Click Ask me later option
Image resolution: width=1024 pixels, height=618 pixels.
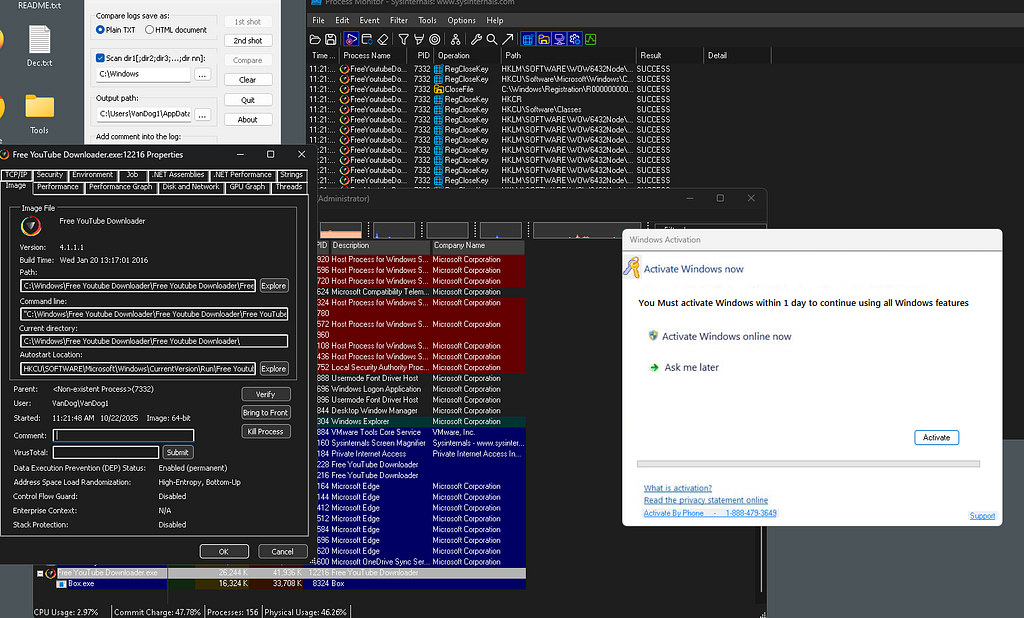tap(691, 367)
